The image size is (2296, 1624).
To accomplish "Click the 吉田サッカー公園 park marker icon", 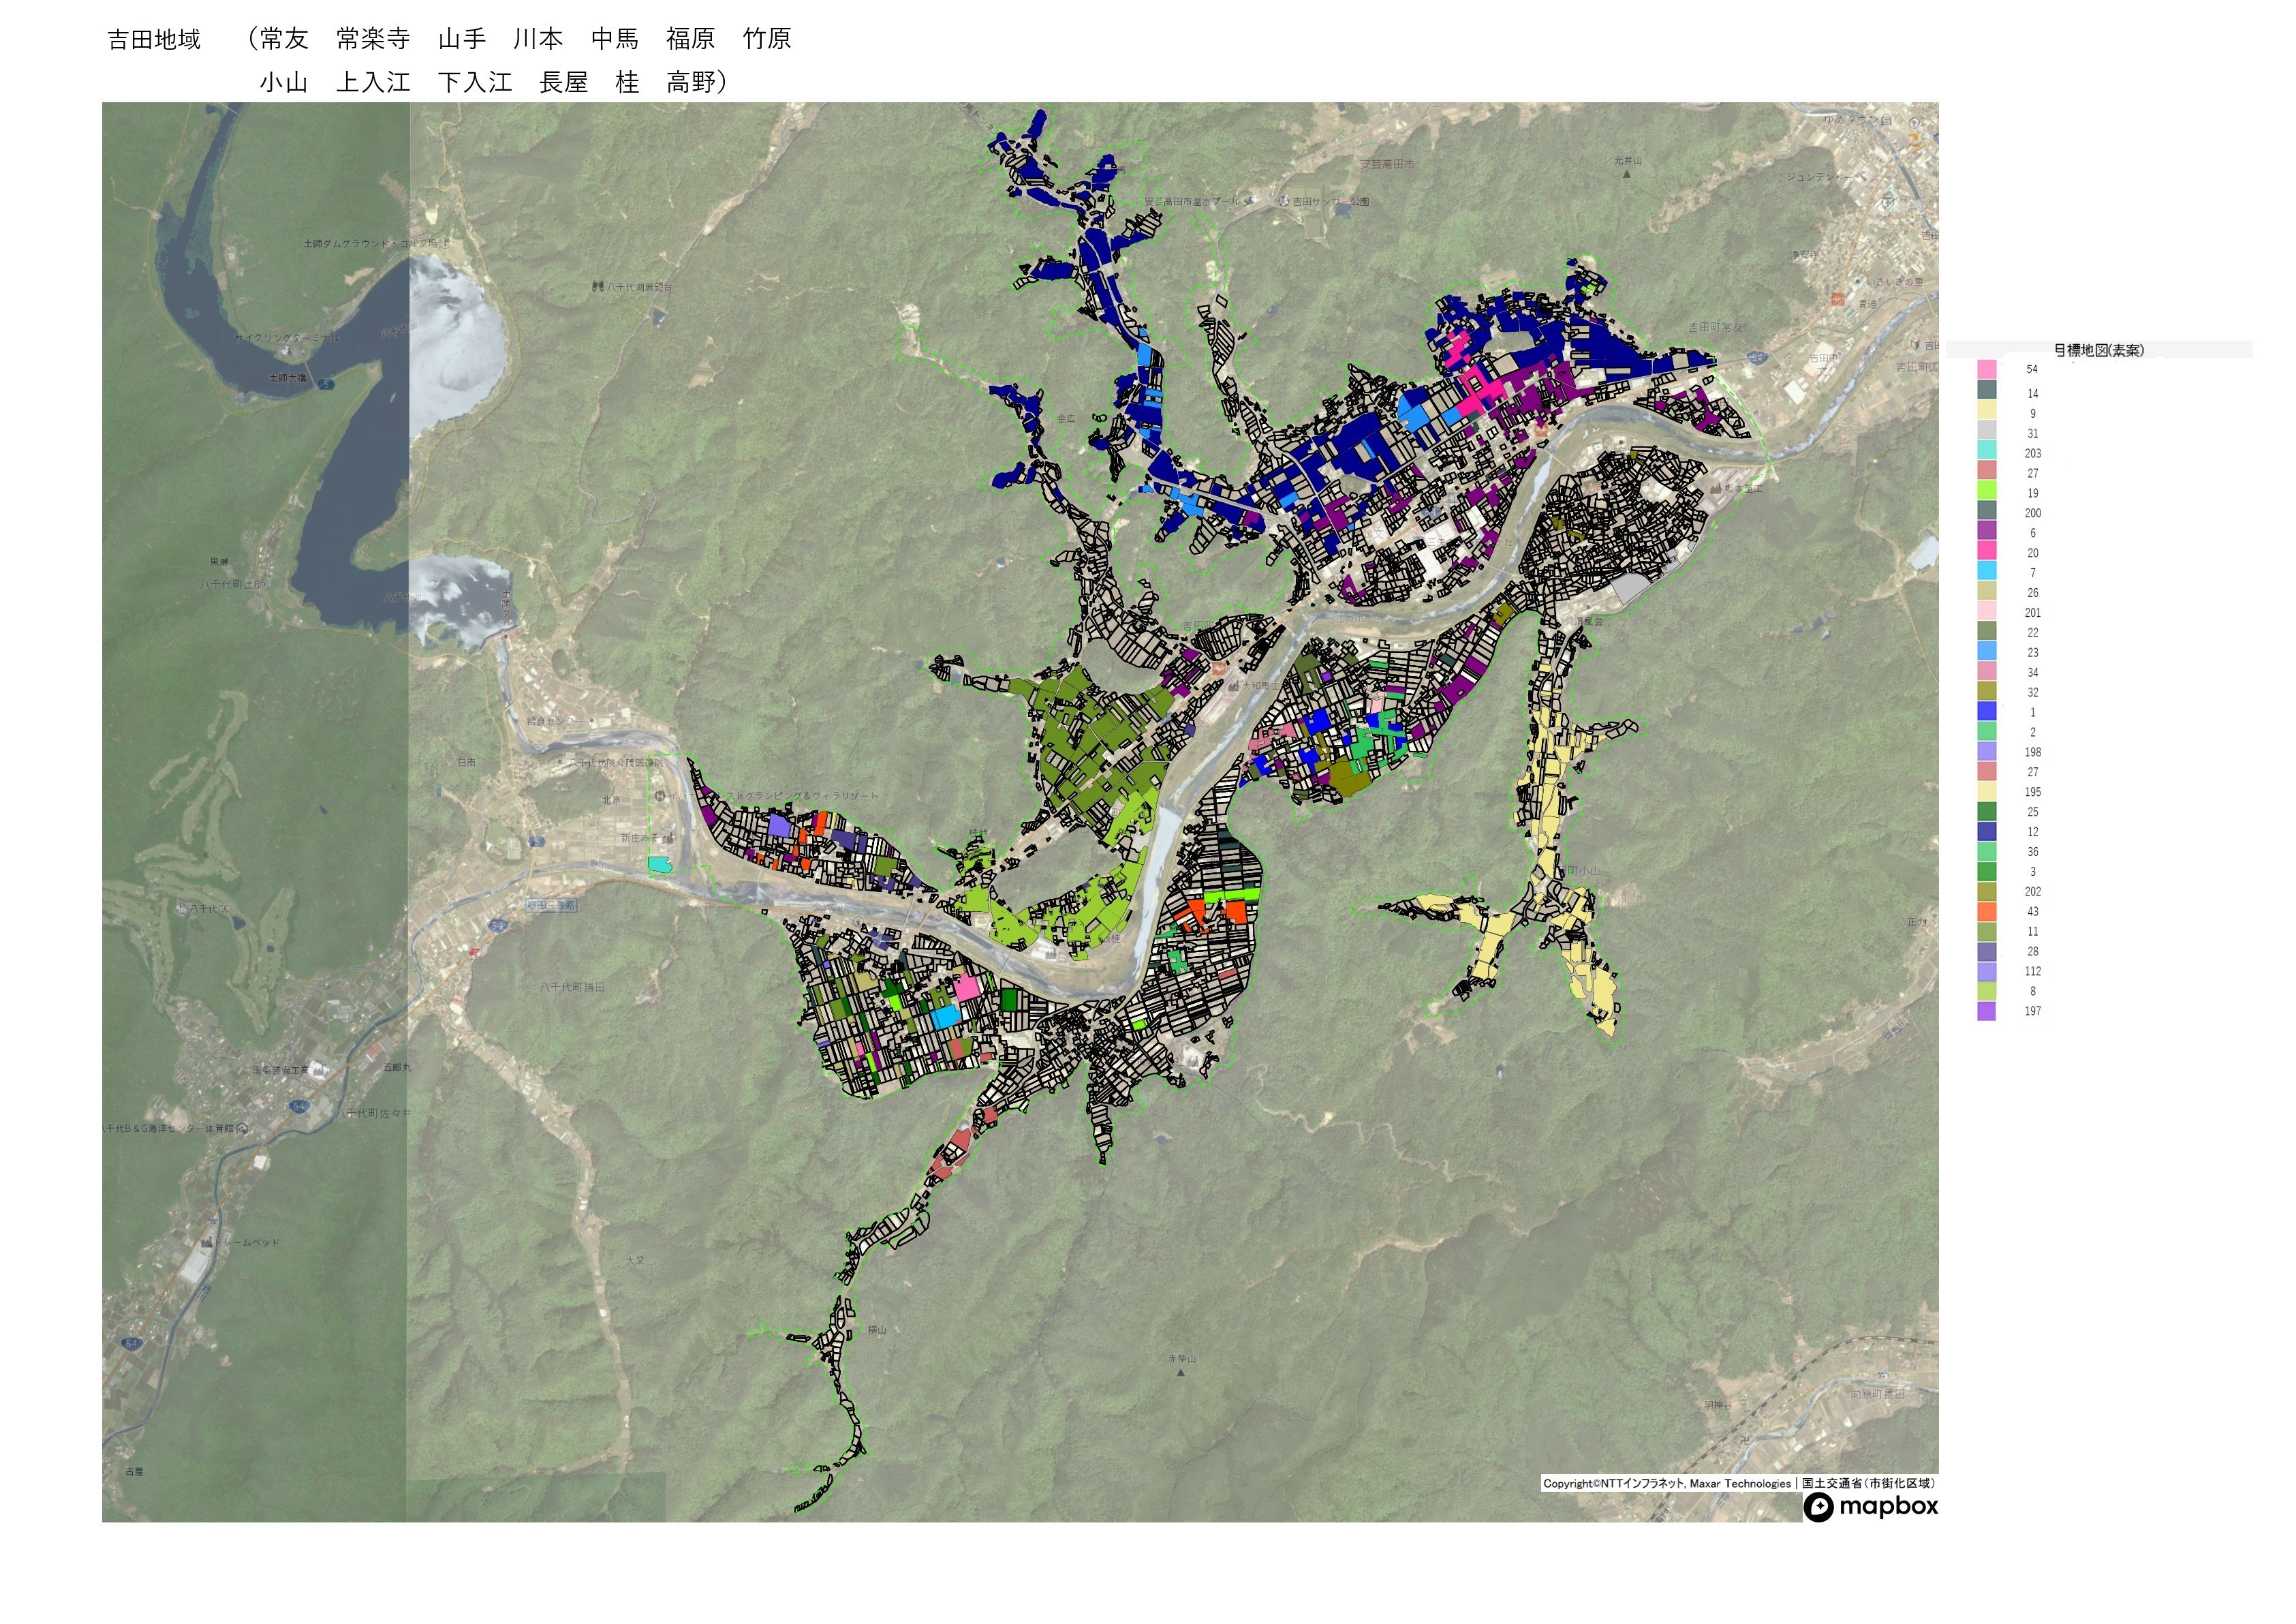I will point(1283,201).
